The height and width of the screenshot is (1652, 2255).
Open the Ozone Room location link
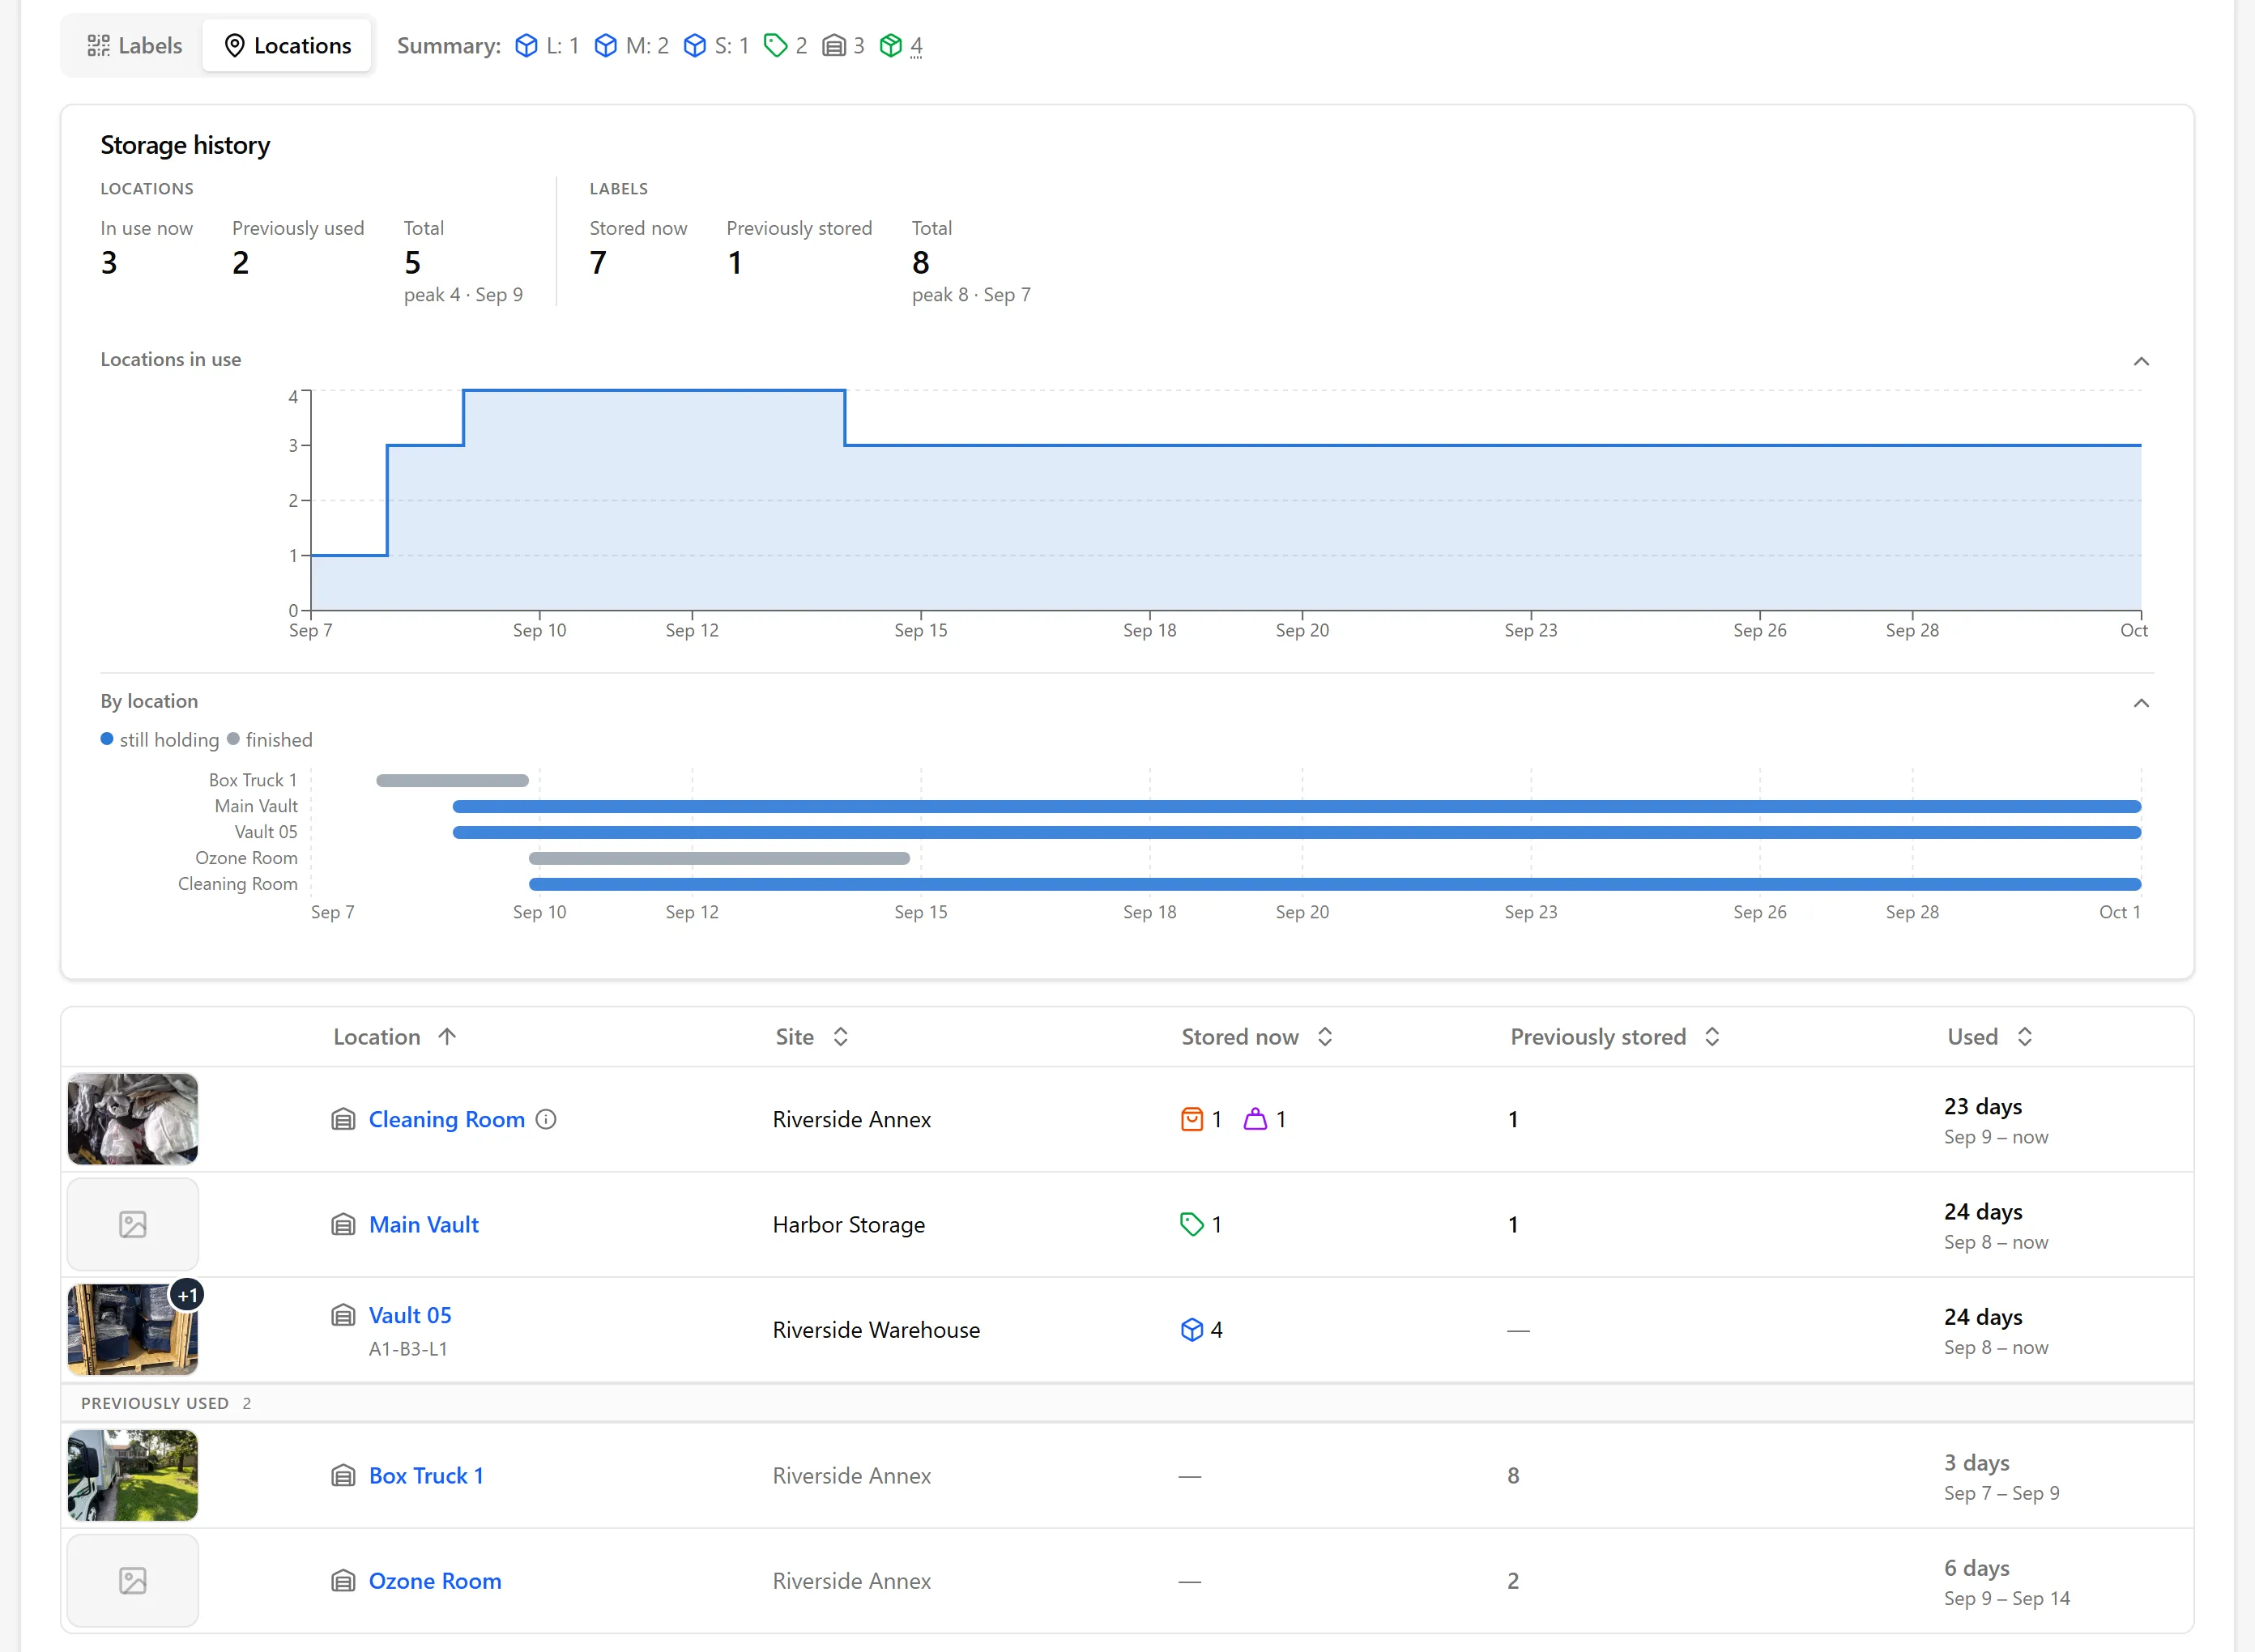coord(435,1580)
